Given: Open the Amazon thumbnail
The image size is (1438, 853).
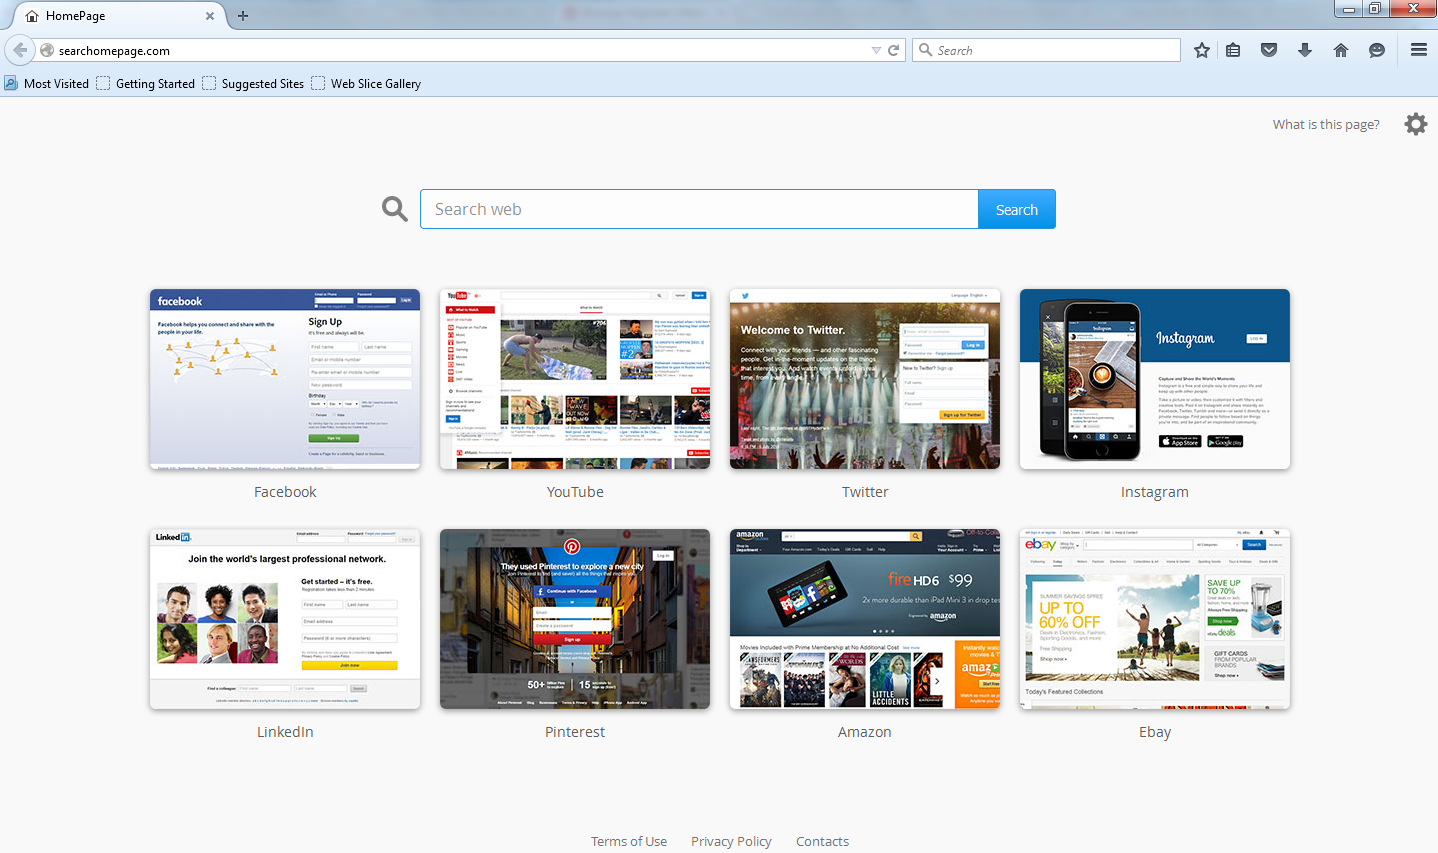Looking at the screenshot, I should 865,619.
